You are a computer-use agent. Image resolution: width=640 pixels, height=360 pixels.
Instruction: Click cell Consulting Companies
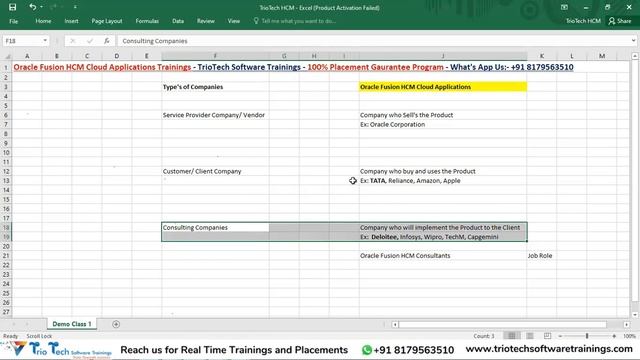coord(215,227)
